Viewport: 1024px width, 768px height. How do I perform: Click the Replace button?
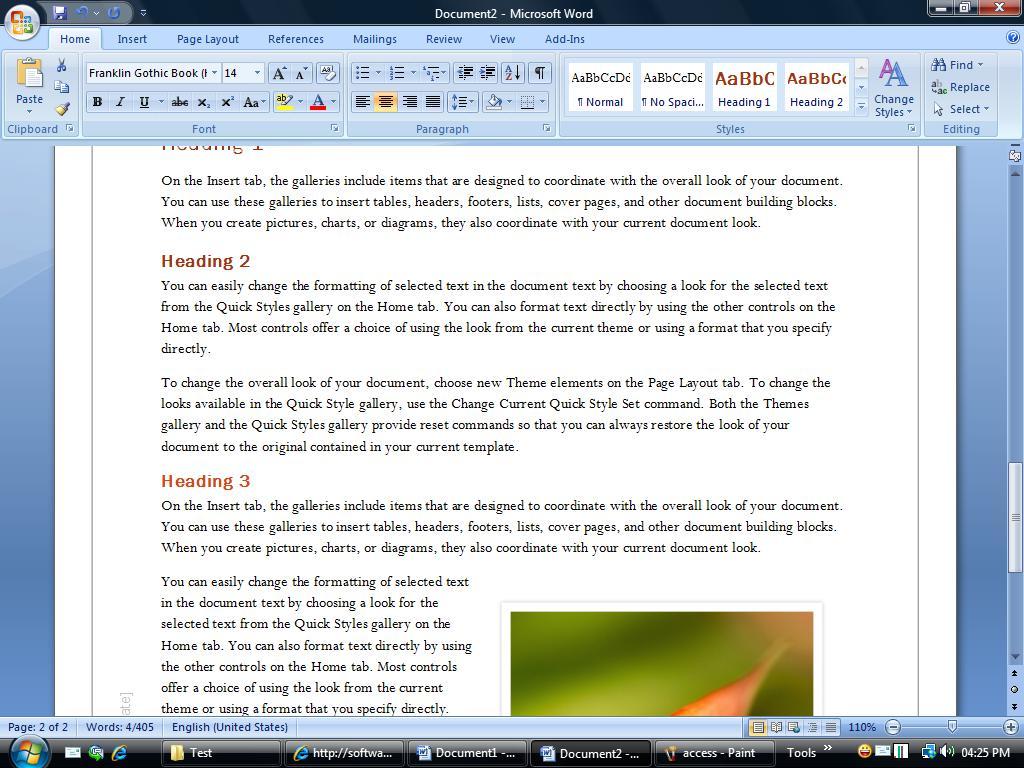[x=960, y=87]
